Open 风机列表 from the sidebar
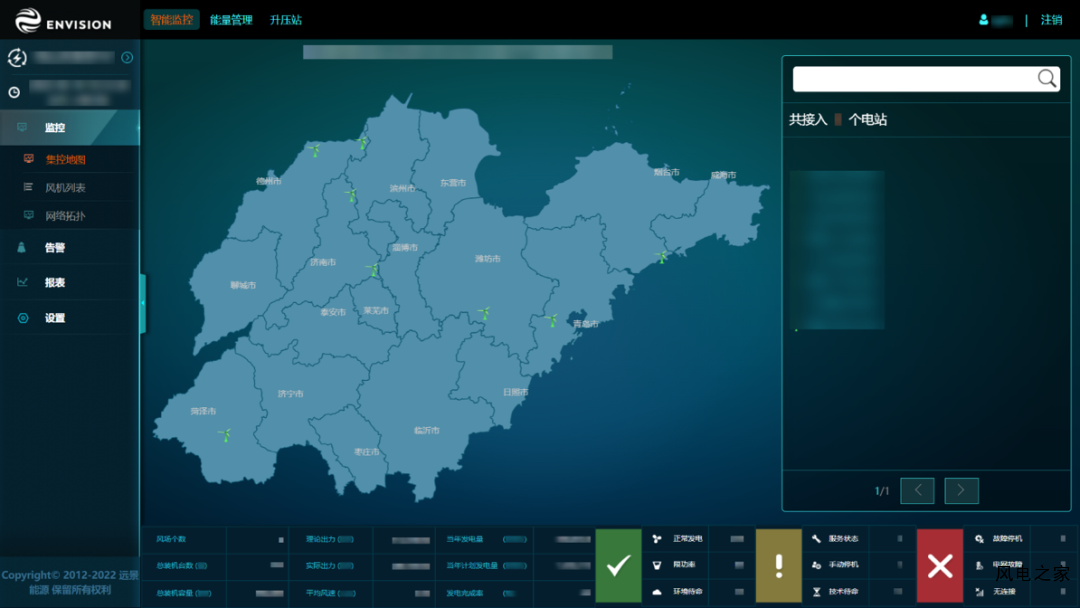1080x608 pixels. coord(65,188)
